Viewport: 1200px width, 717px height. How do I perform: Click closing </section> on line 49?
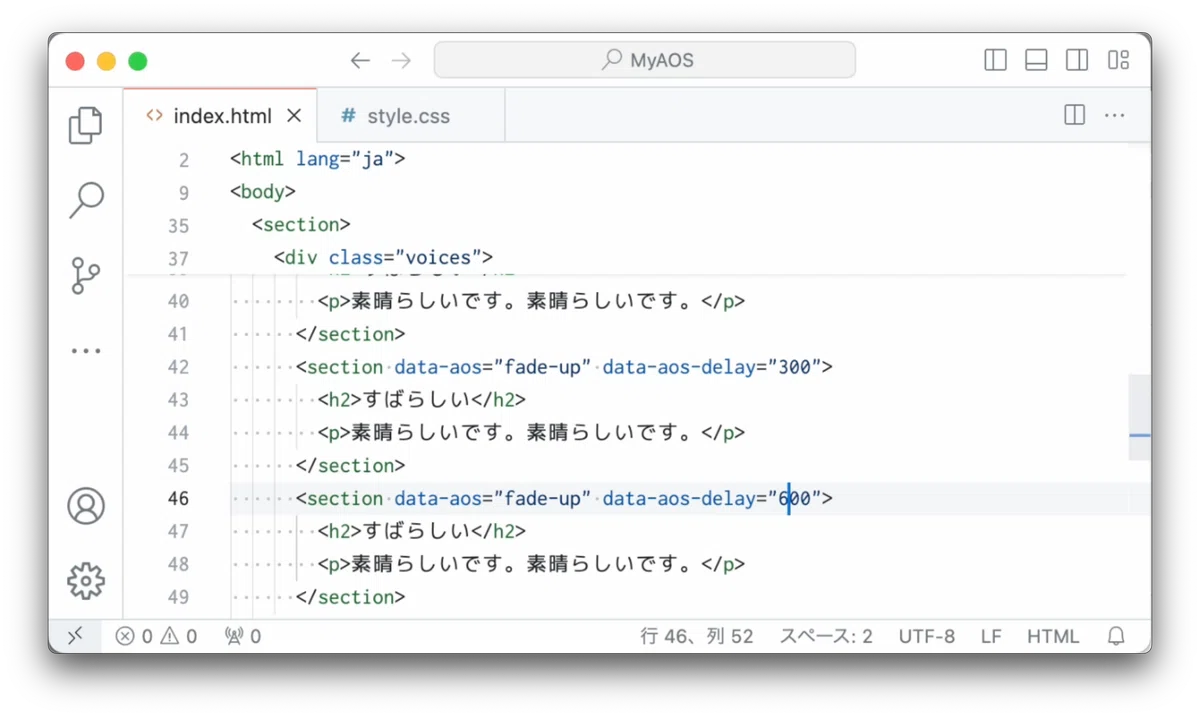point(350,597)
